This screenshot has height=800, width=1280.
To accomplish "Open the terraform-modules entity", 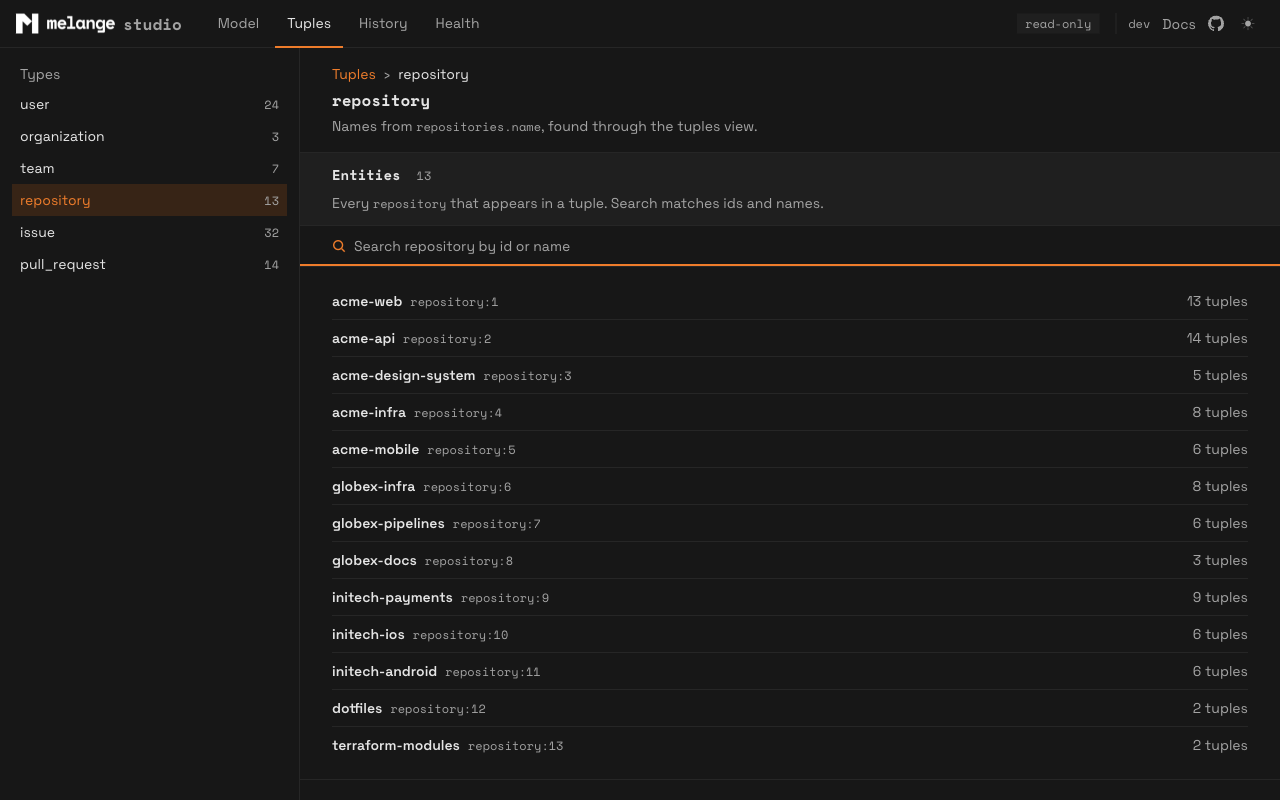I will tap(790, 745).
